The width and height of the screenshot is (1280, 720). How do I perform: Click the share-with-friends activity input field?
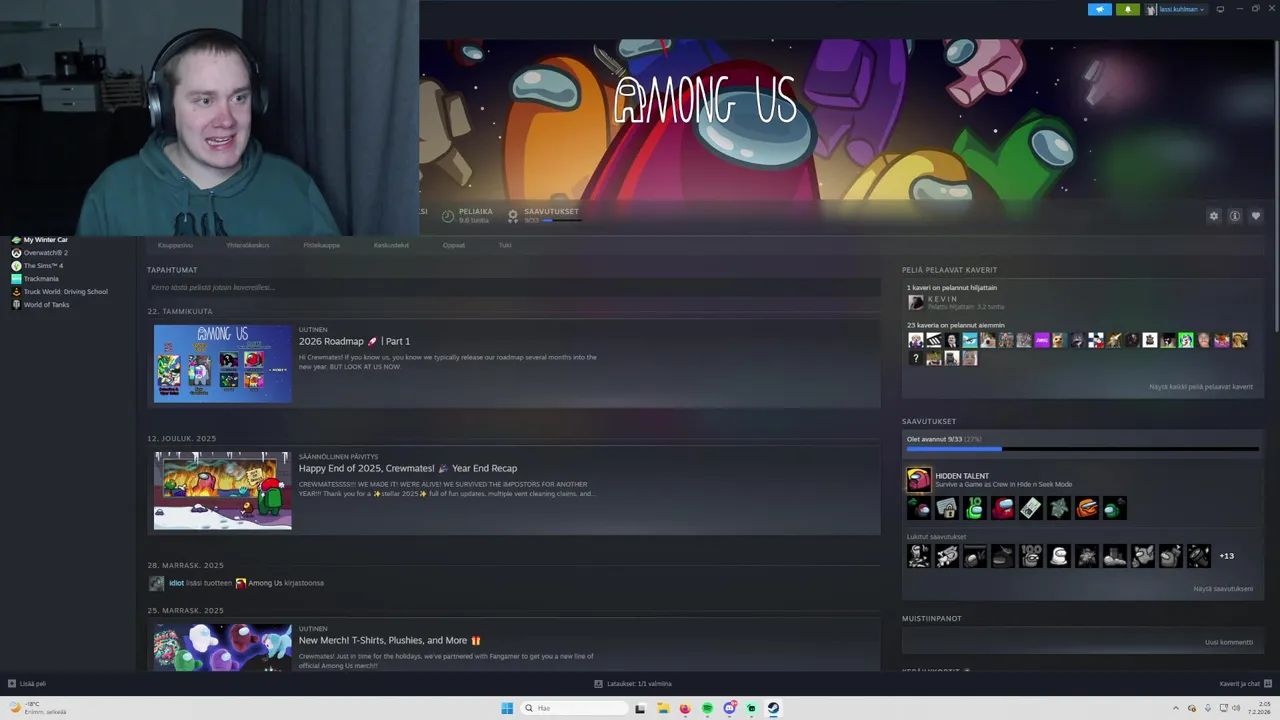tap(513, 287)
